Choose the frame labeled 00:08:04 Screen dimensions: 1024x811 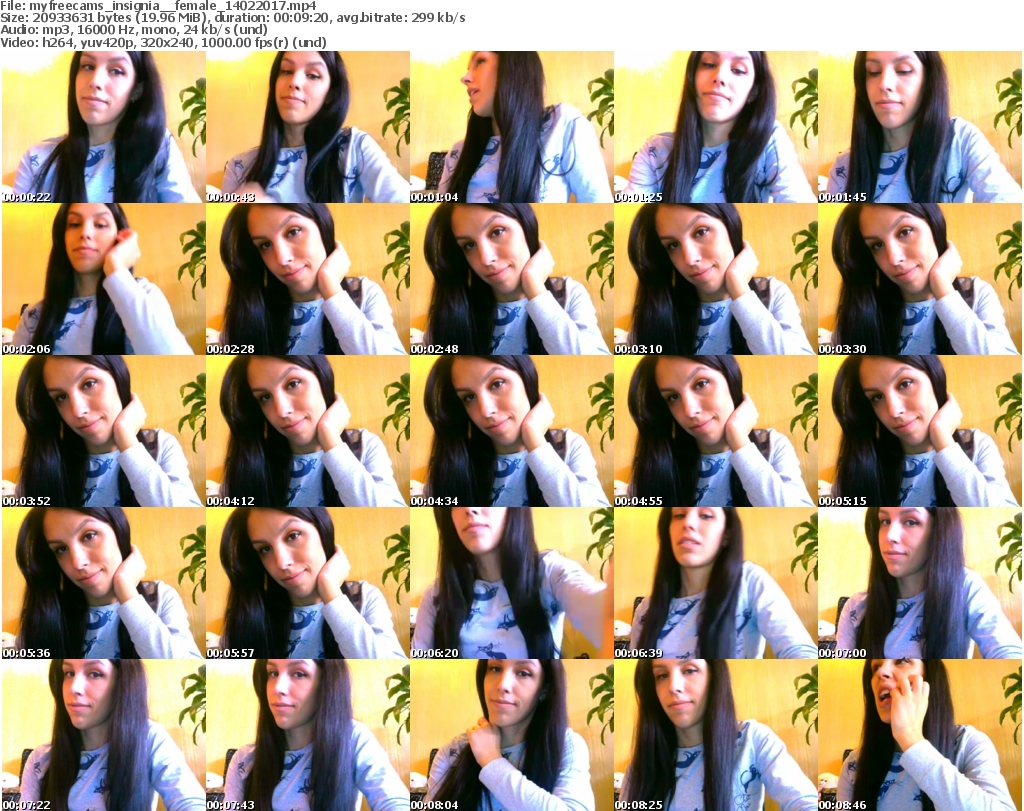[x=511, y=735]
